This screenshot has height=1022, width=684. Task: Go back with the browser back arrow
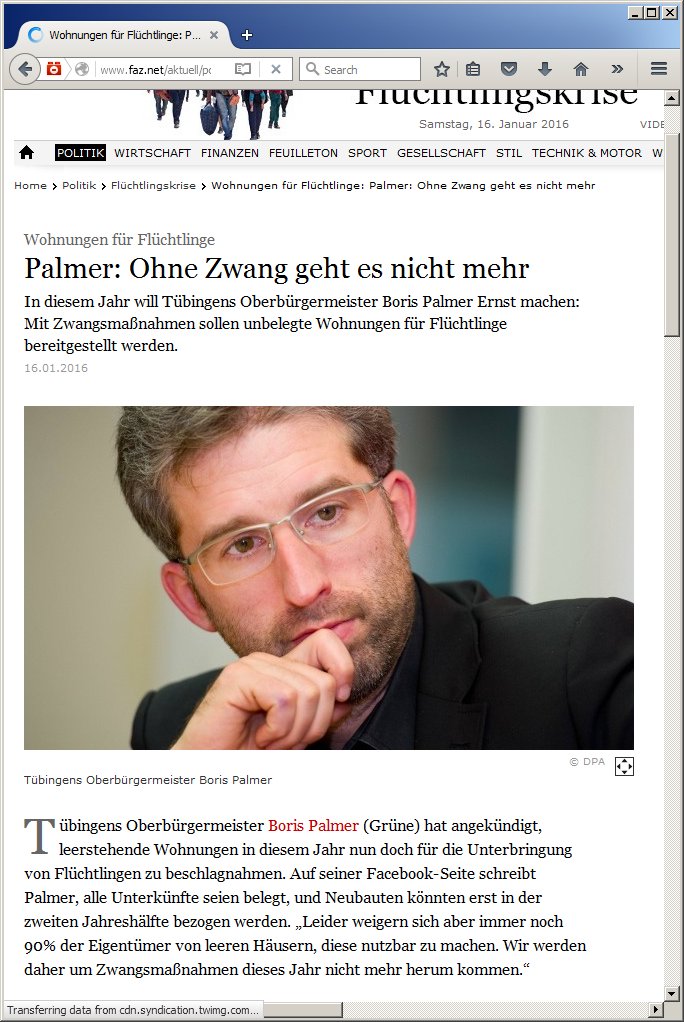(x=25, y=69)
